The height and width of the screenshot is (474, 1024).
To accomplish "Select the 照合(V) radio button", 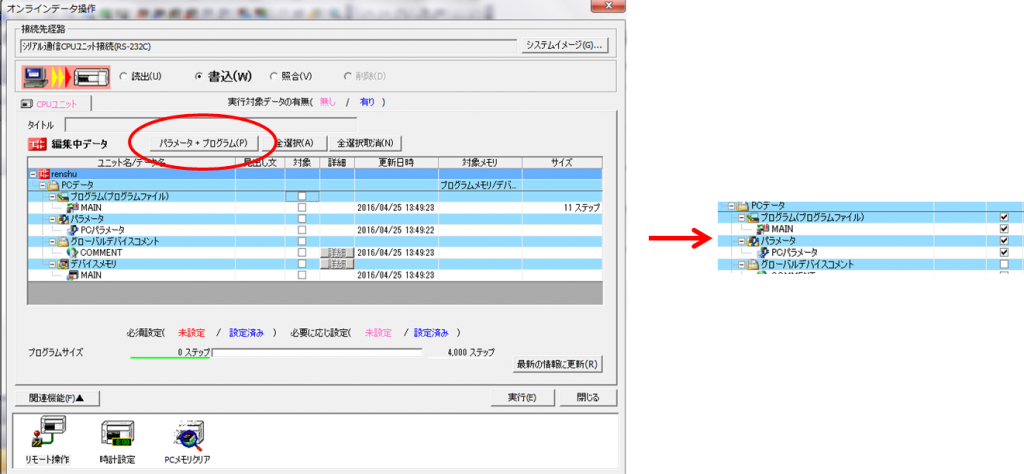I will [x=274, y=76].
